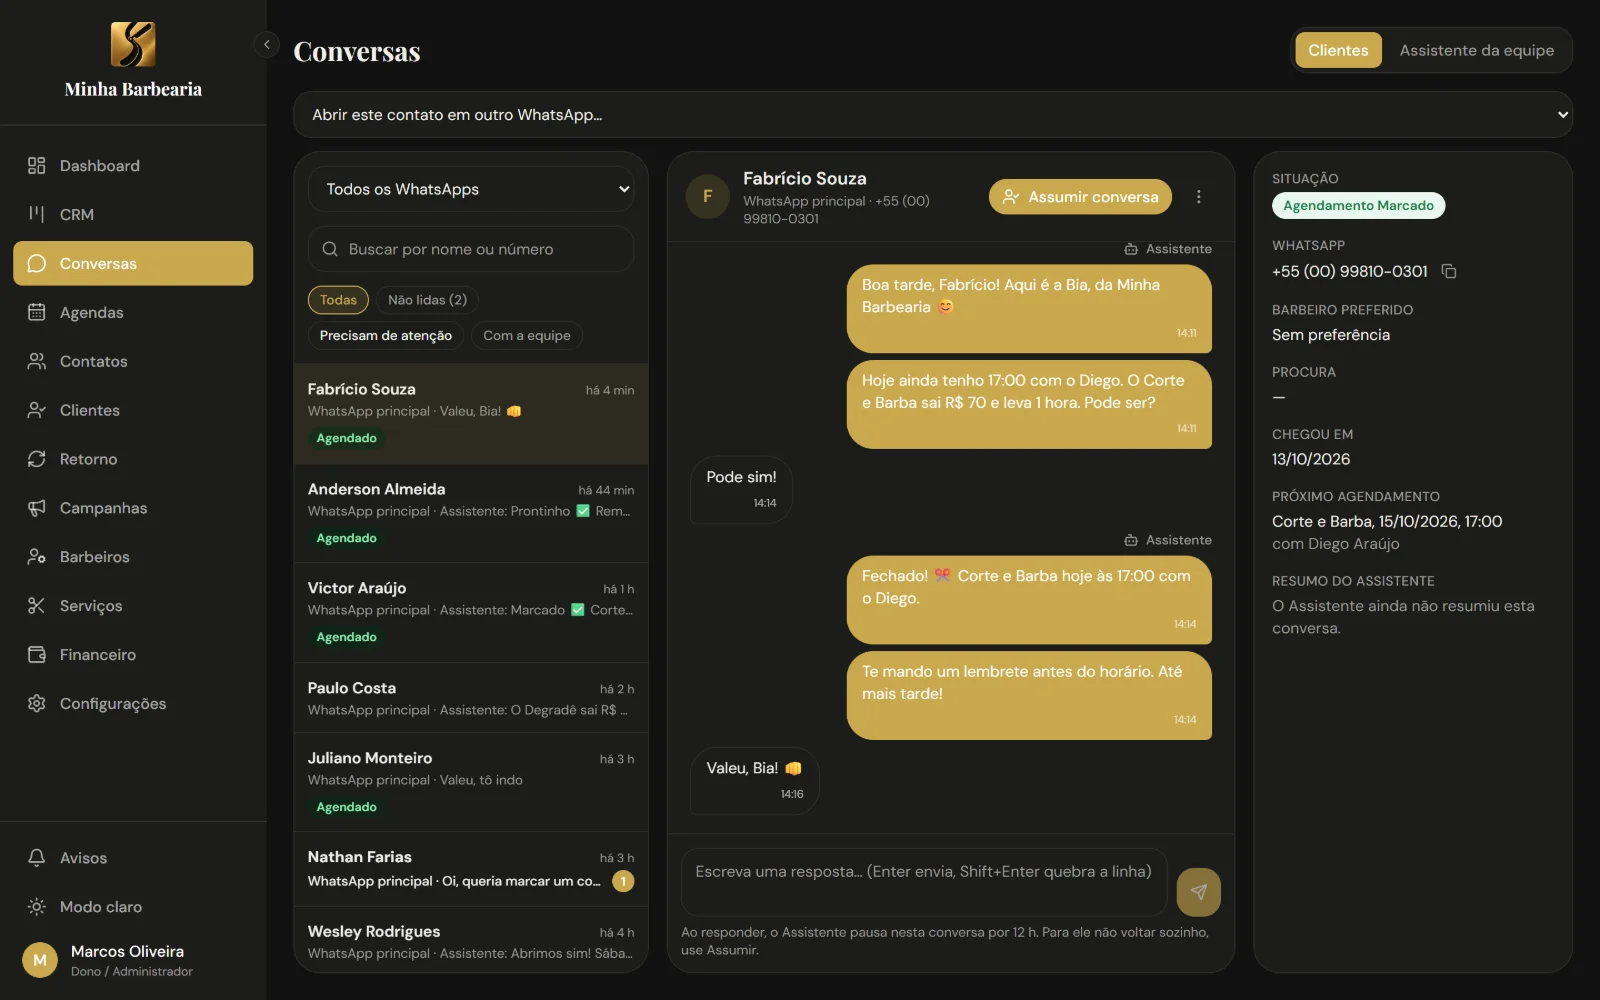The height and width of the screenshot is (1000, 1600).
Task: Select the Fabrício Souza conversation row
Action: coord(471,413)
